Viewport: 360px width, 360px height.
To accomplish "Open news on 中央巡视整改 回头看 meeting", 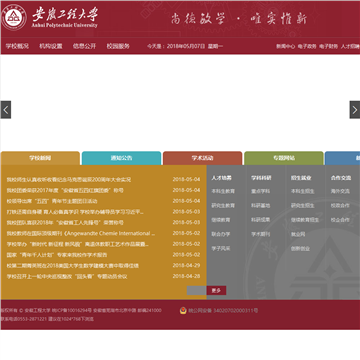I will coord(67,276).
